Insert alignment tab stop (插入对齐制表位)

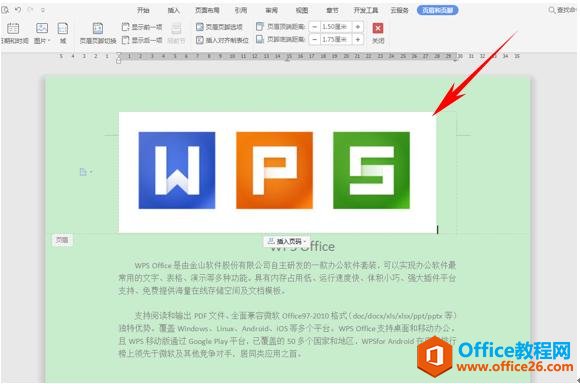(x=222, y=40)
